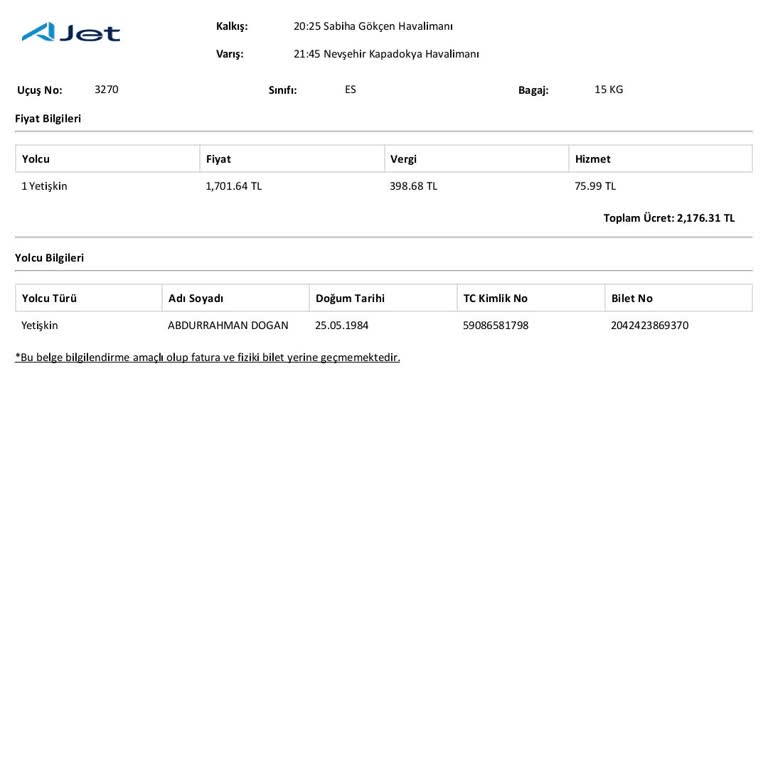The height and width of the screenshot is (768, 768).
Task: Select the 'Varış:' arrival label
Action: point(230,54)
